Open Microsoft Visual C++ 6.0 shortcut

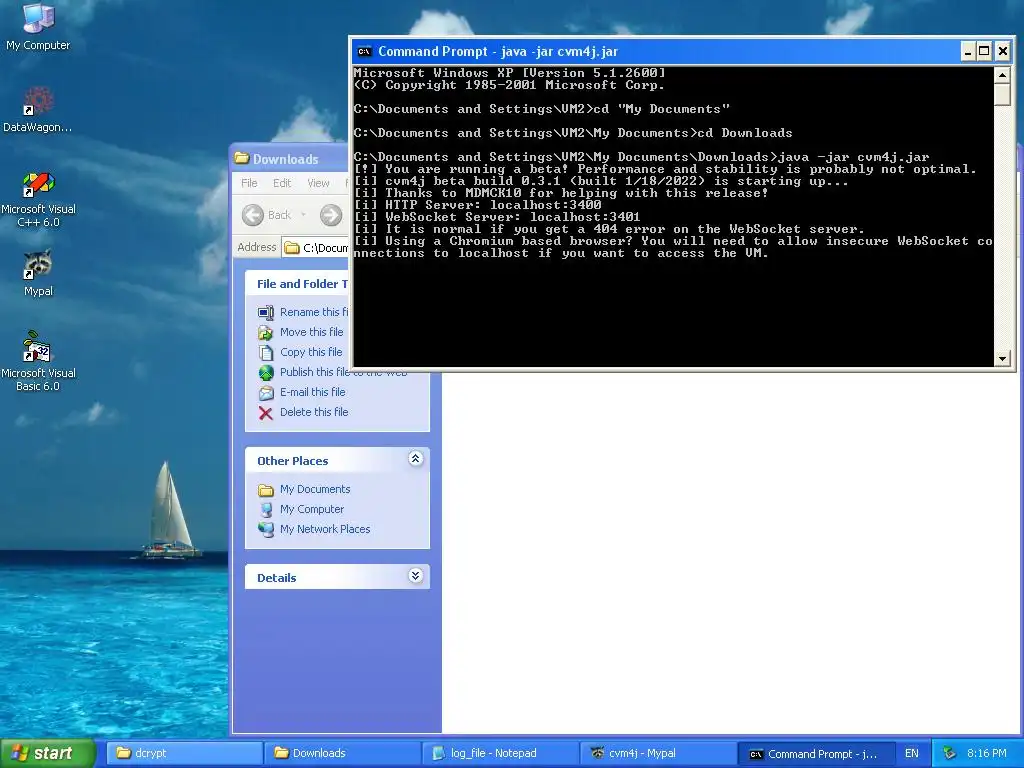click(x=38, y=199)
